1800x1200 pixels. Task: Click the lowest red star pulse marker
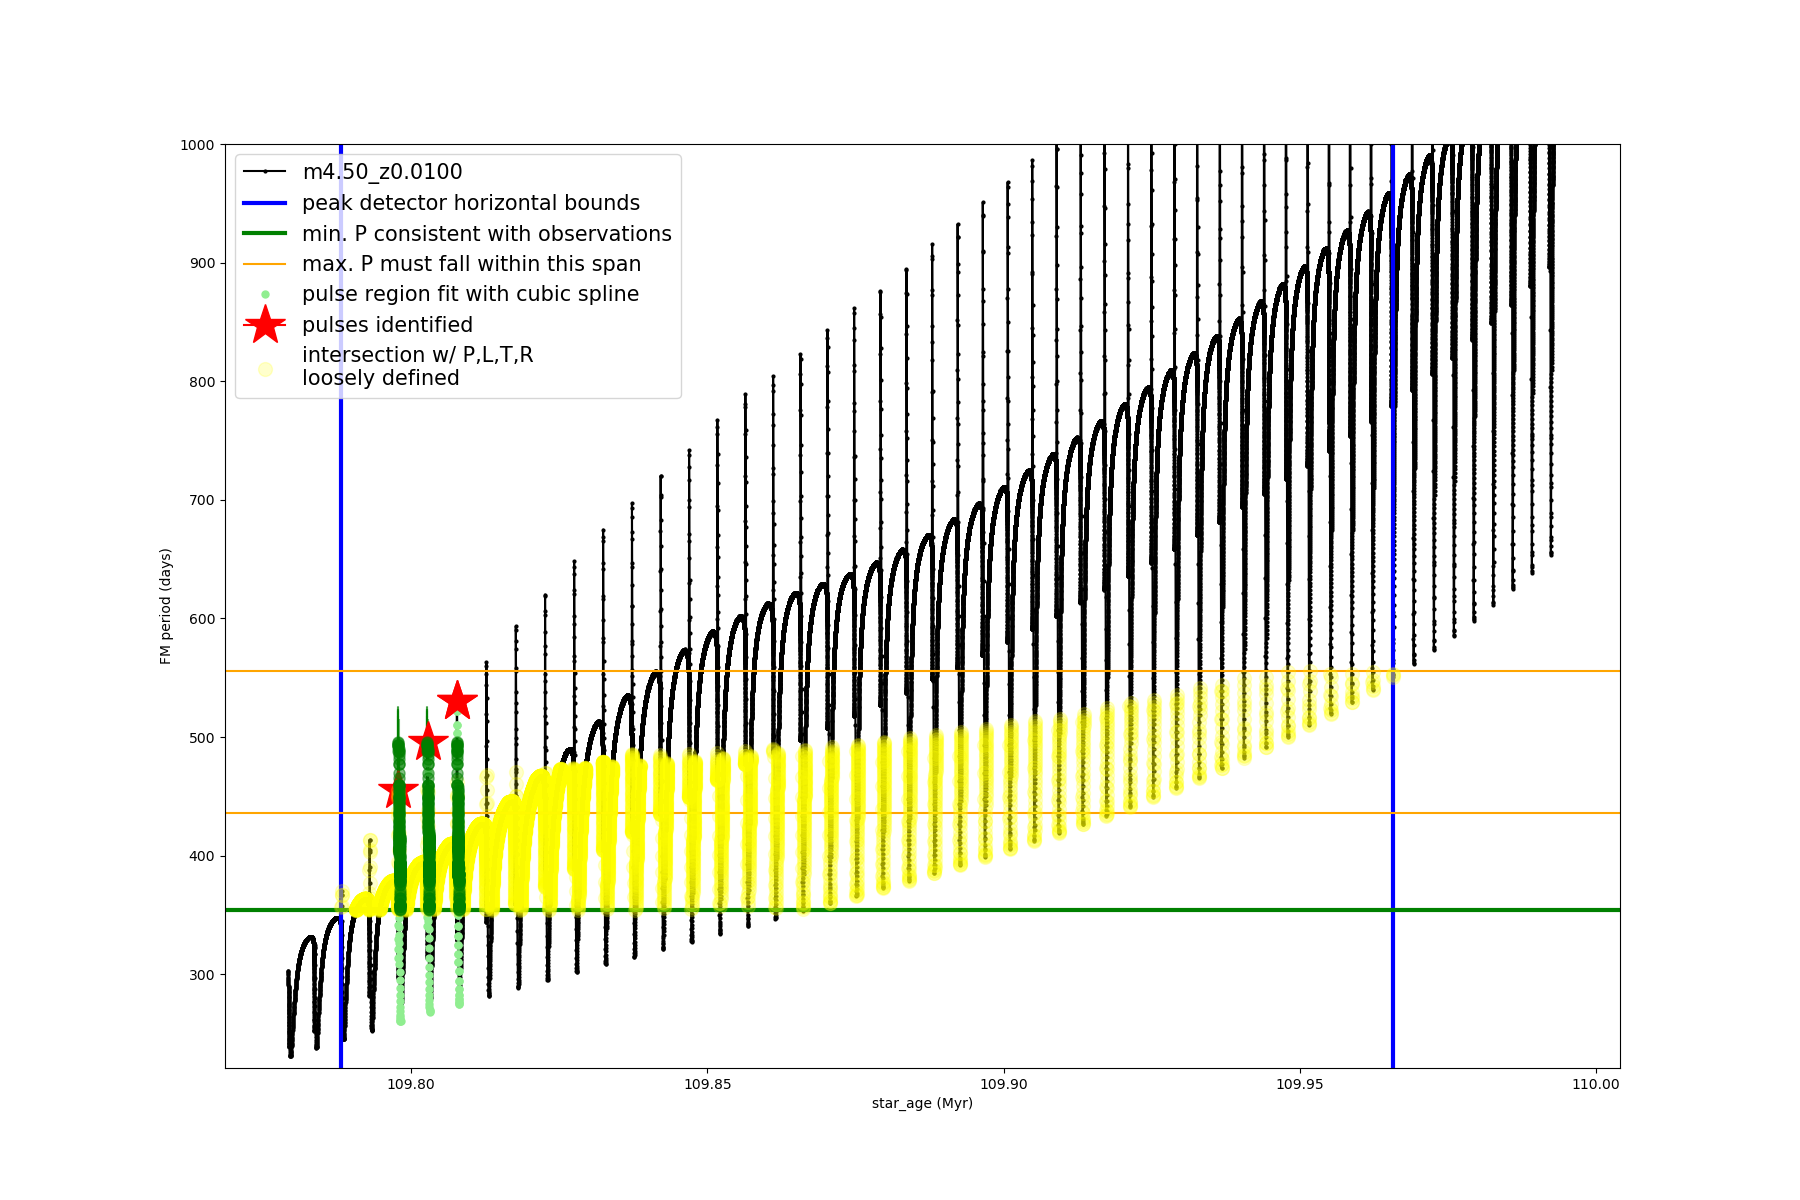click(x=399, y=791)
